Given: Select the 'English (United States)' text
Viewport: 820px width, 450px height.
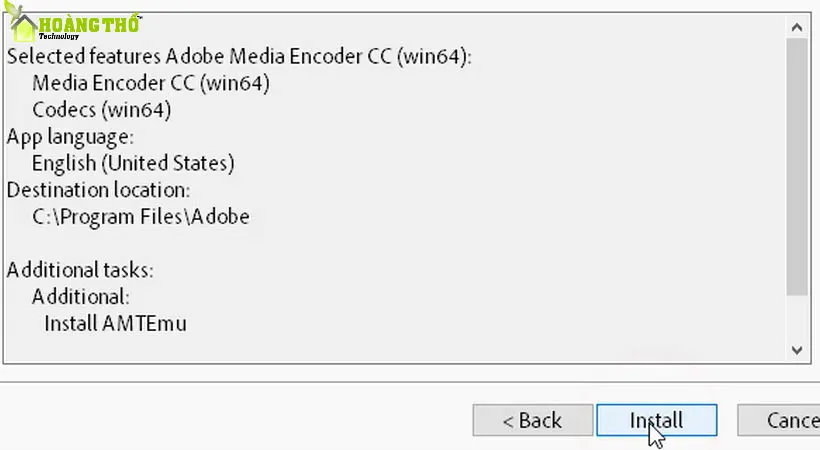Looking at the screenshot, I should [133, 162].
